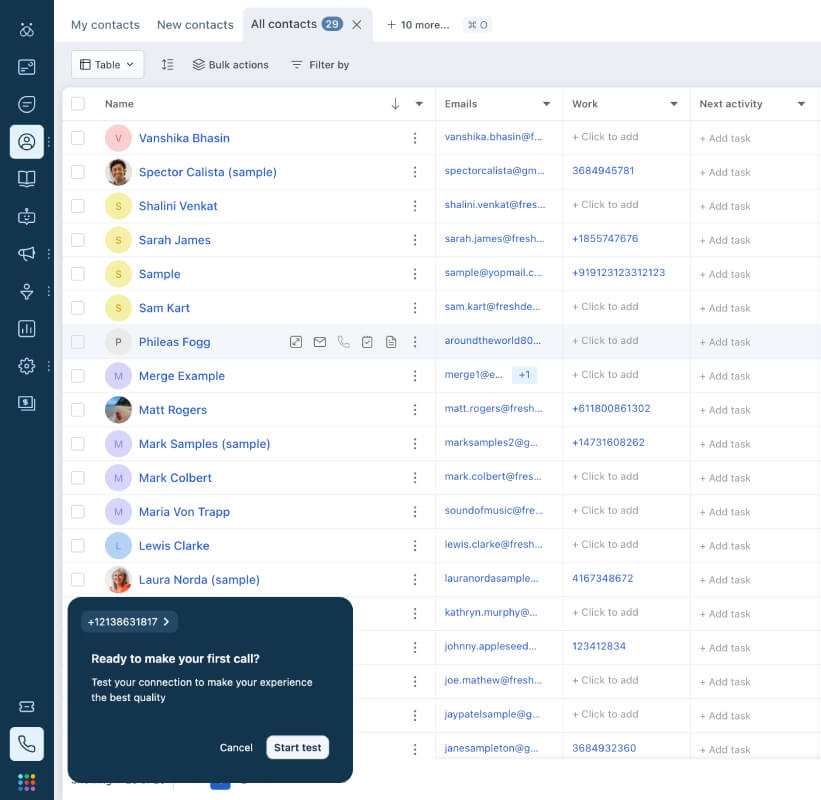Check the box for Mark Colbert
821x800 pixels.
(x=77, y=477)
